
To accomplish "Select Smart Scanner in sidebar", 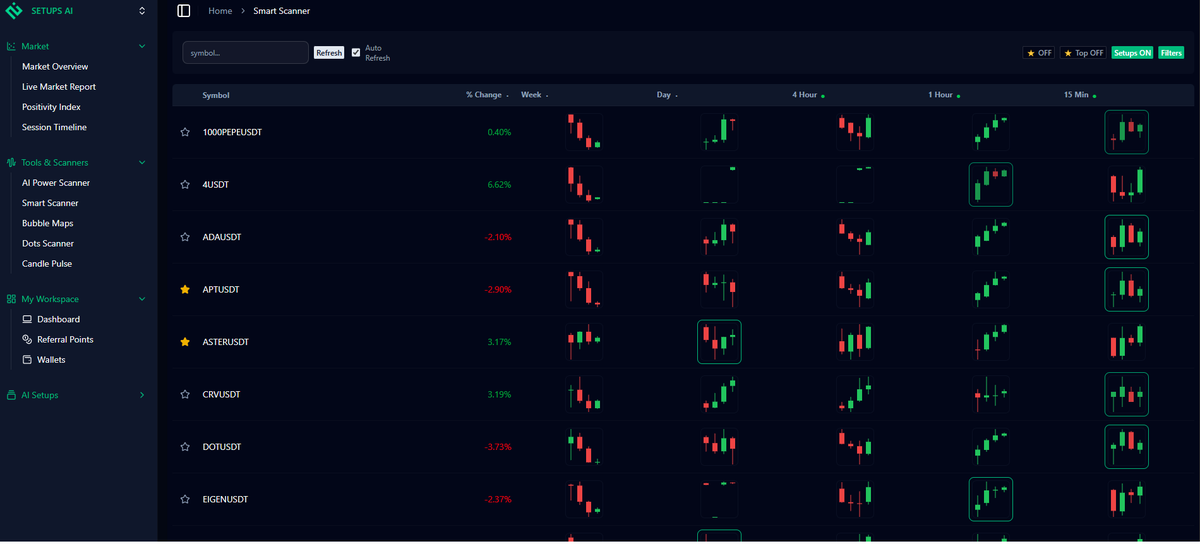I will [50, 203].
